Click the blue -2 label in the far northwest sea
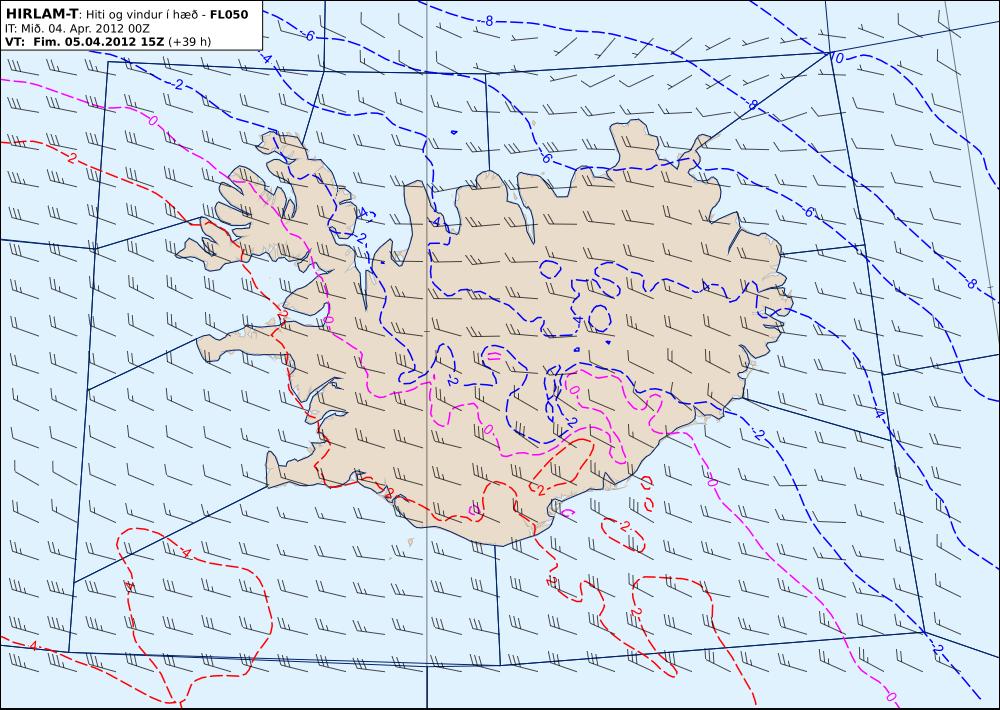The height and width of the screenshot is (710, 1000). pyautogui.click(x=178, y=84)
